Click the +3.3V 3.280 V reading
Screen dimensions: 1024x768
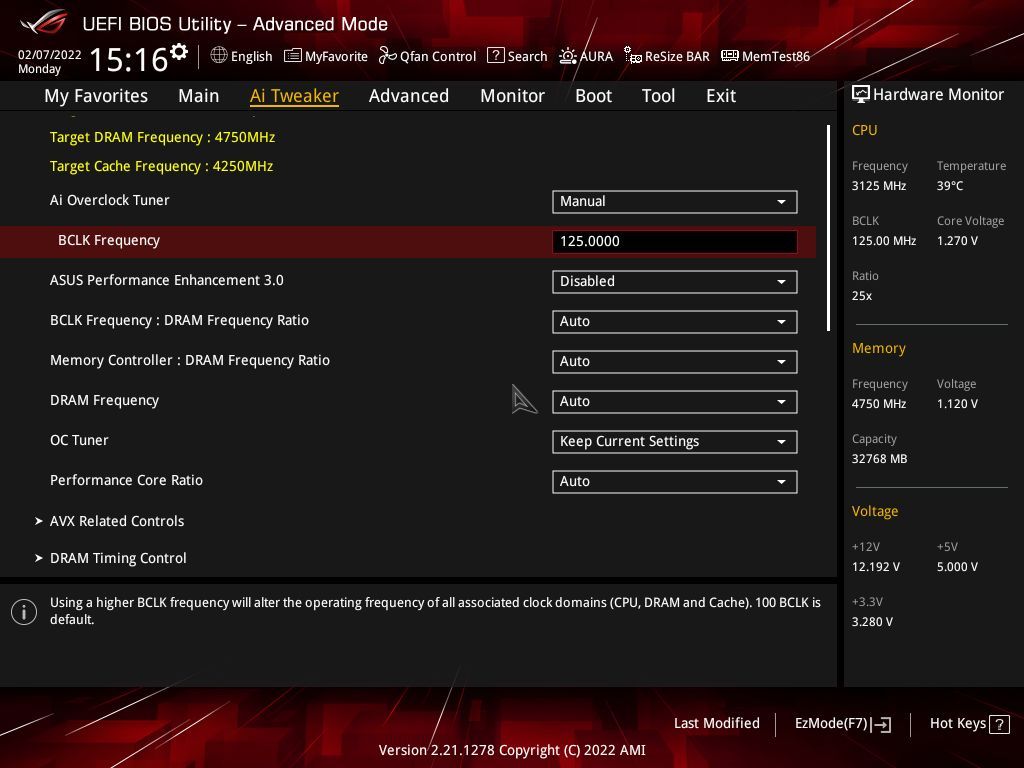tap(872, 622)
